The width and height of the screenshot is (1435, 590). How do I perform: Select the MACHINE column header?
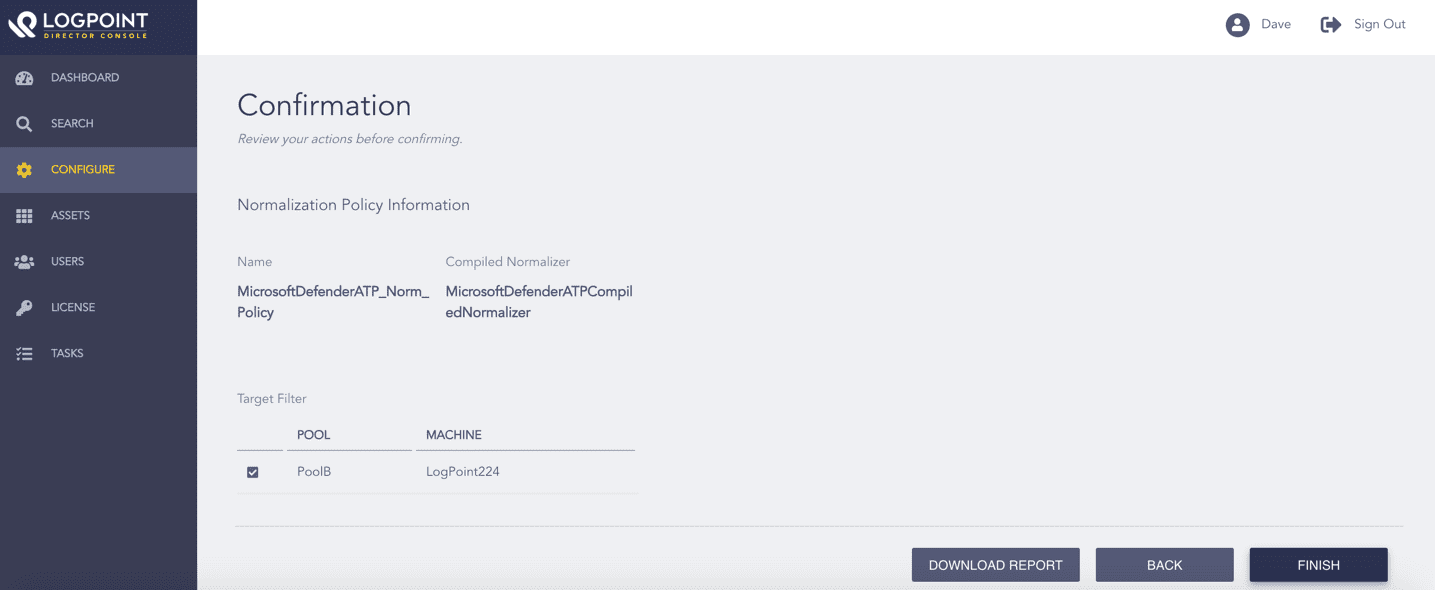pyautogui.click(x=454, y=434)
